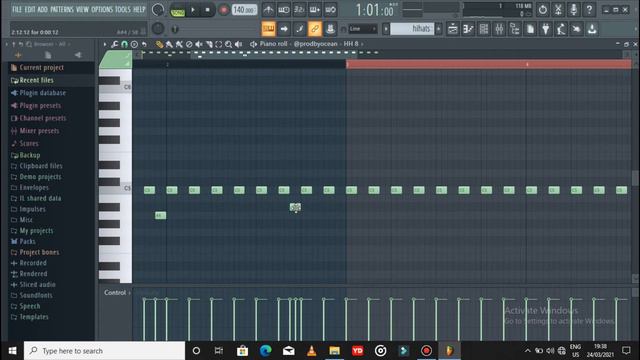This screenshot has height=360, width=640.
Task: Open the hihats pattern selector
Action: point(412,29)
